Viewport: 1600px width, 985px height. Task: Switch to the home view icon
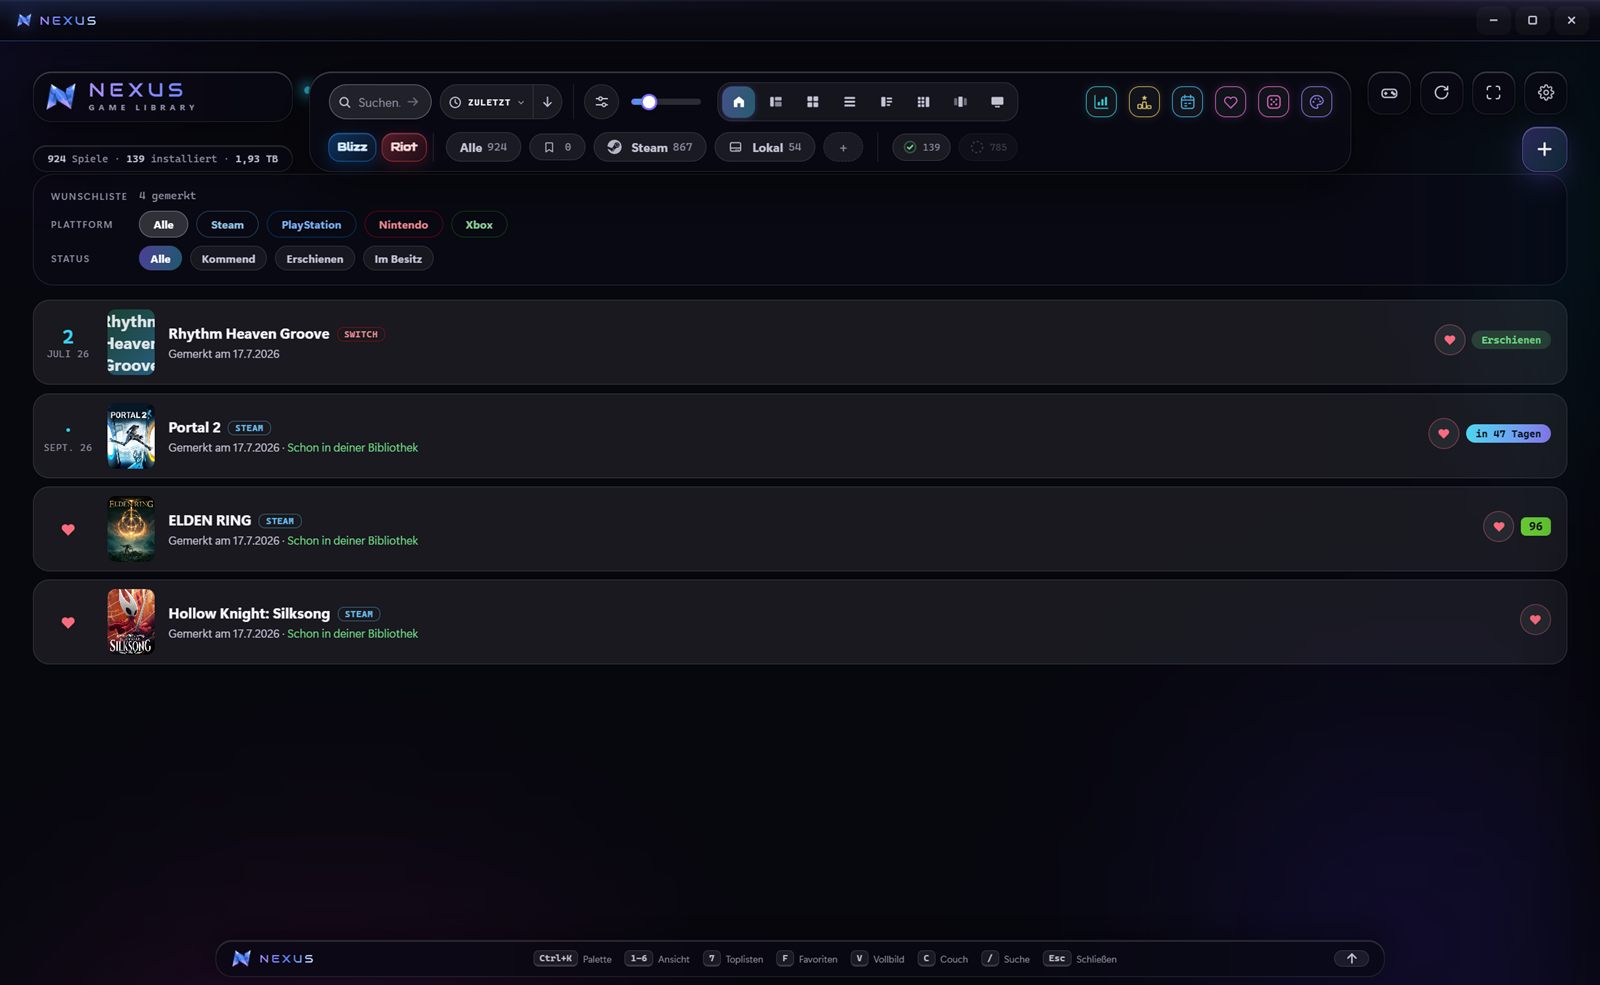point(738,102)
